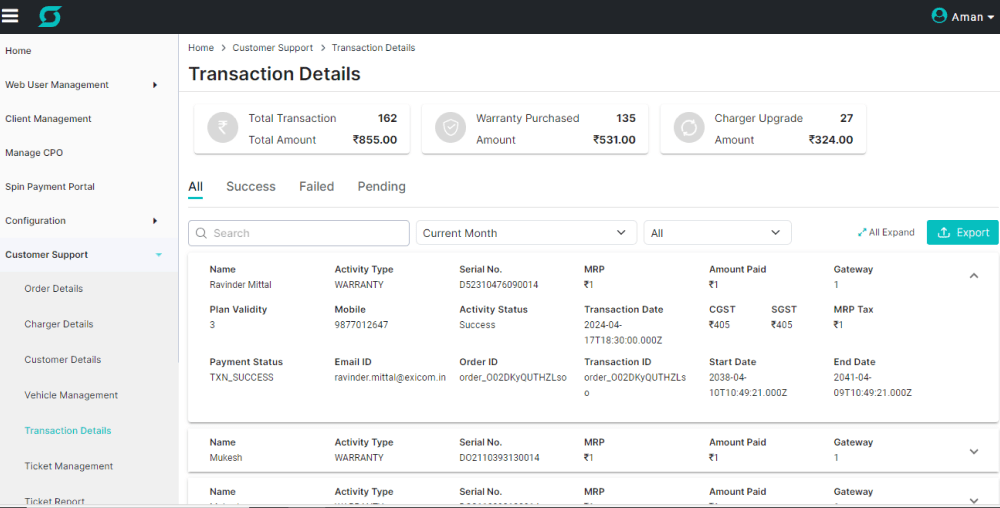Expand the Mukesh transaction row
This screenshot has width=1000, height=508.
(x=974, y=451)
